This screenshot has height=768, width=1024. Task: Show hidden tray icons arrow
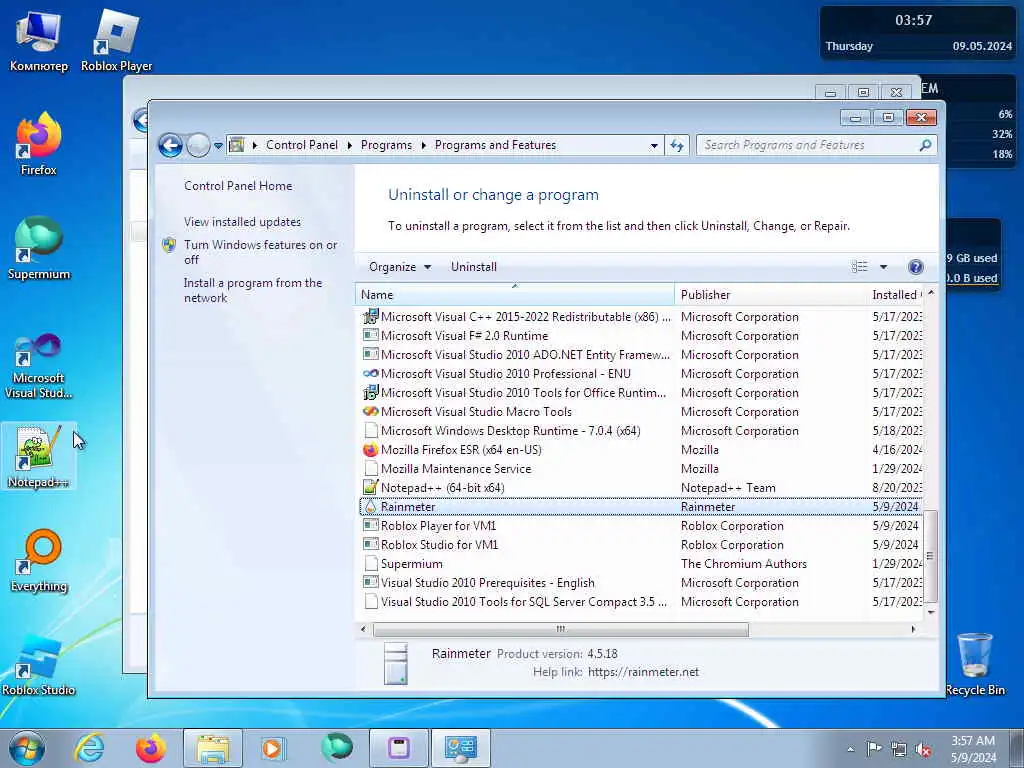[x=850, y=749]
